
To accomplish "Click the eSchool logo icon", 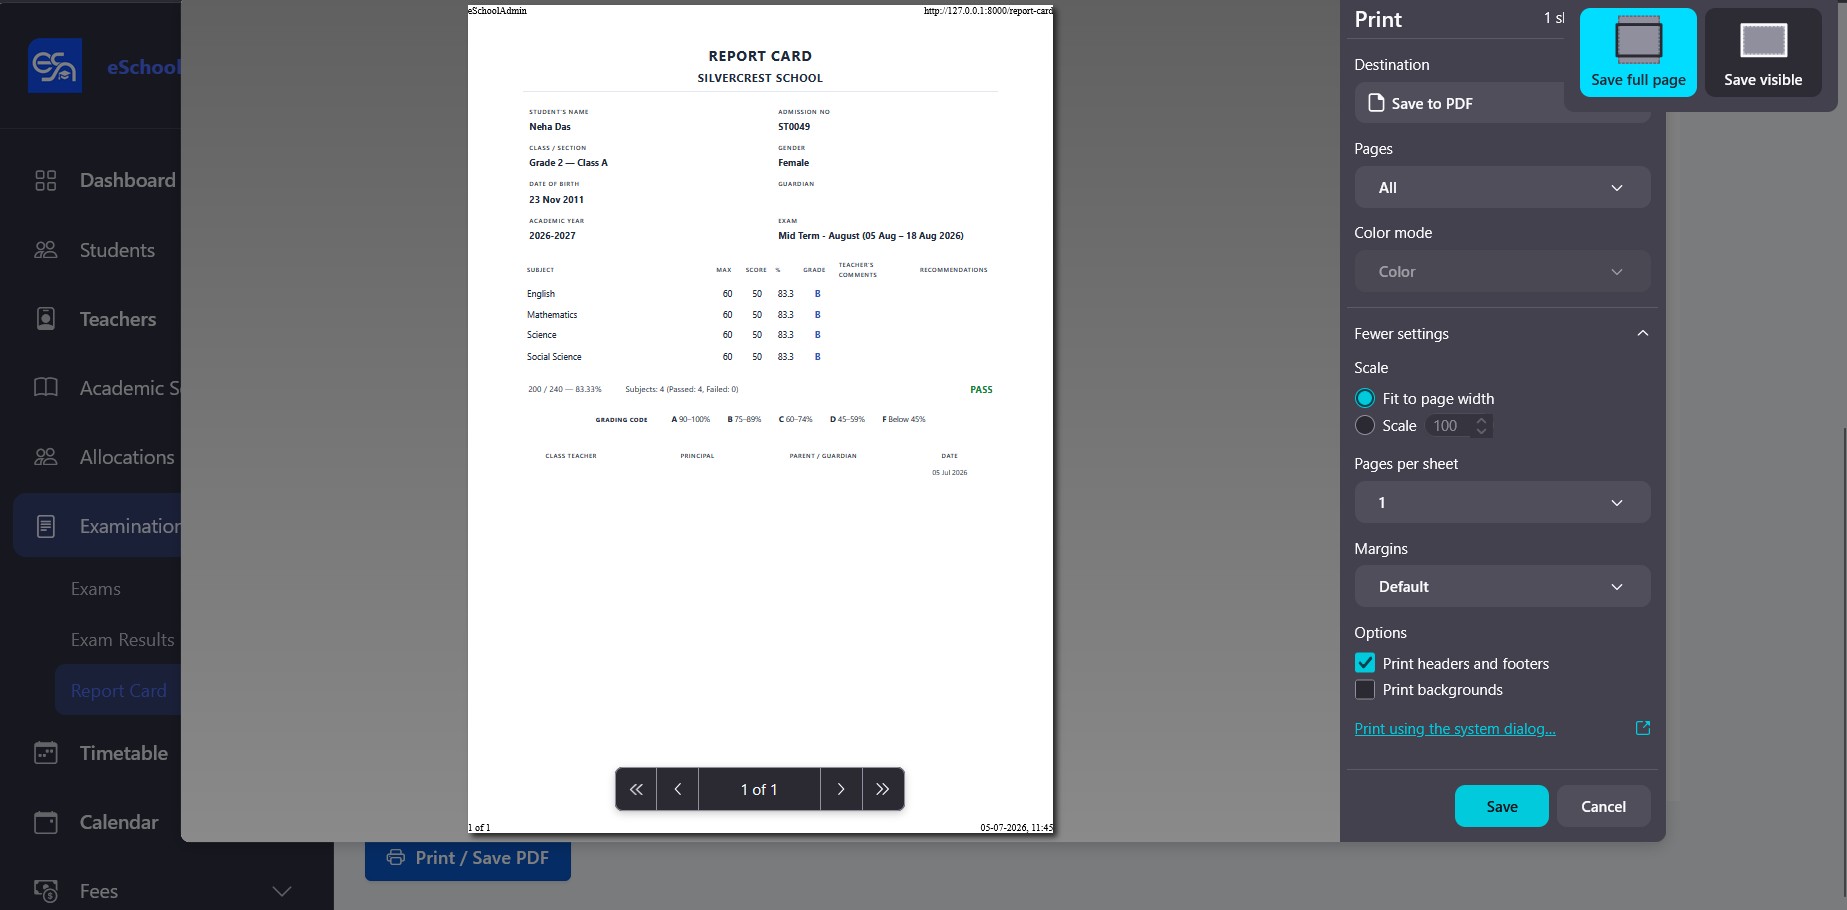I will (55, 66).
